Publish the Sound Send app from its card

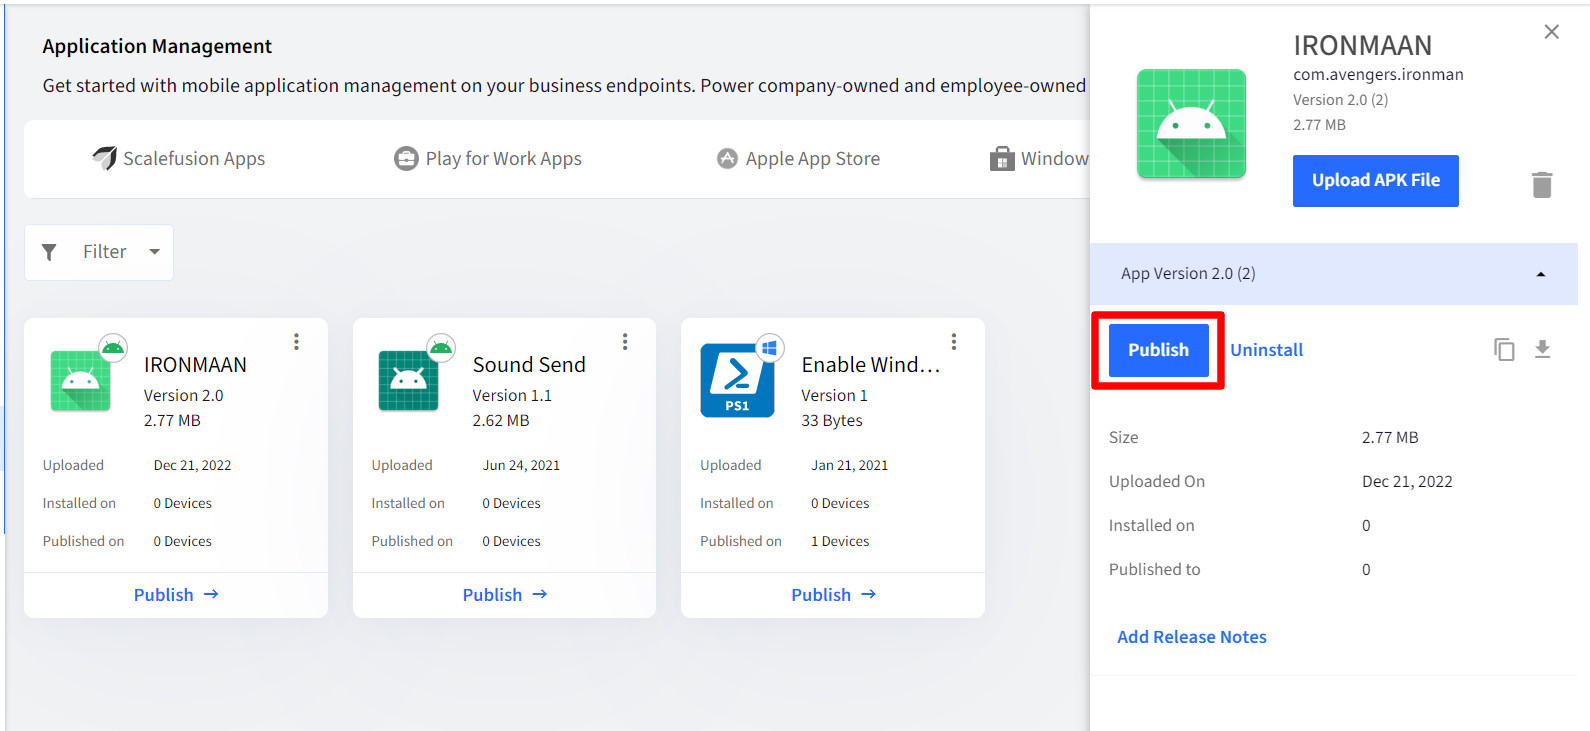[505, 595]
